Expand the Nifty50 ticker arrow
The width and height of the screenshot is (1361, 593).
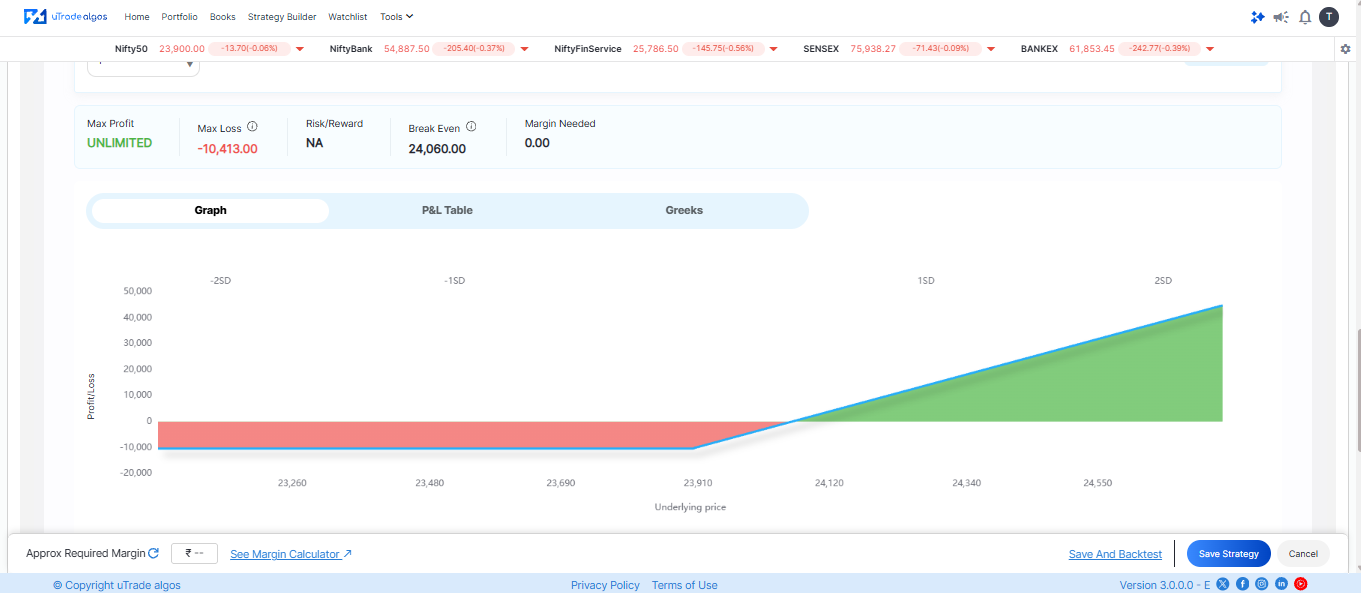point(300,49)
